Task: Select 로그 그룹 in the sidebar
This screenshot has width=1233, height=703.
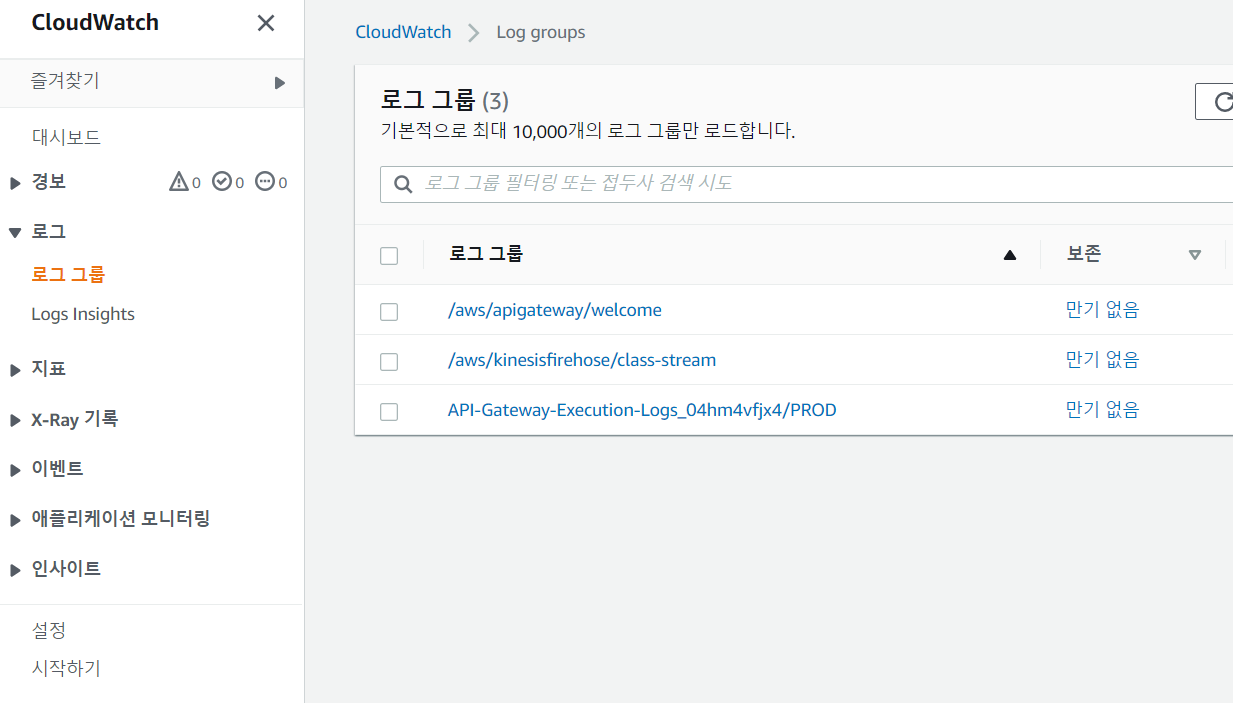Action: click(x=68, y=274)
